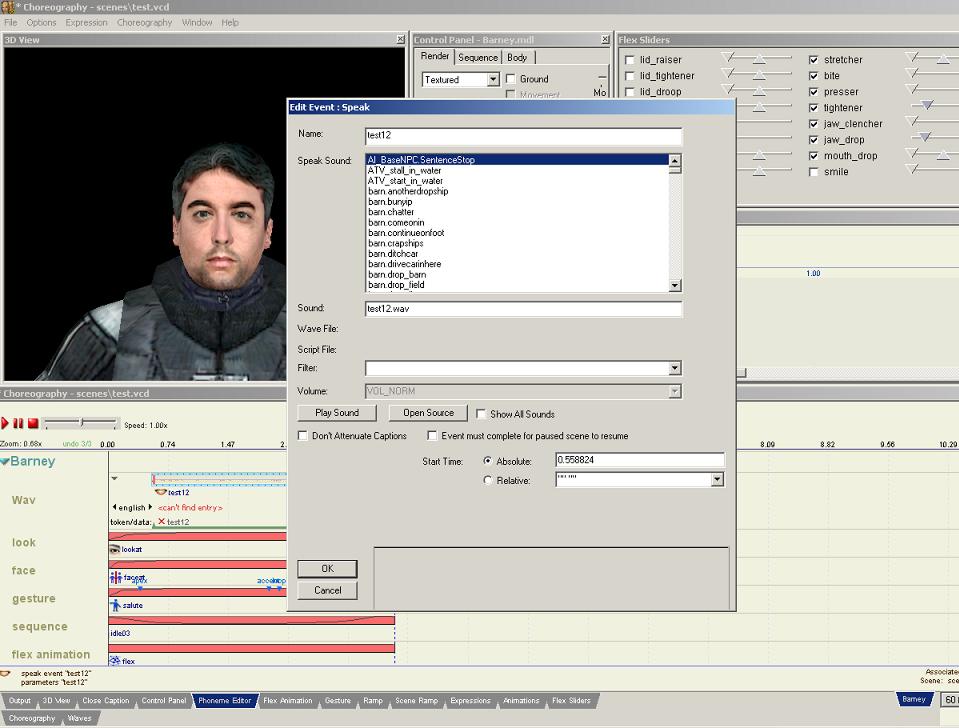Check Event must complete for paused scene
Image resolution: width=959 pixels, height=728 pixels.
click(432, 436)
